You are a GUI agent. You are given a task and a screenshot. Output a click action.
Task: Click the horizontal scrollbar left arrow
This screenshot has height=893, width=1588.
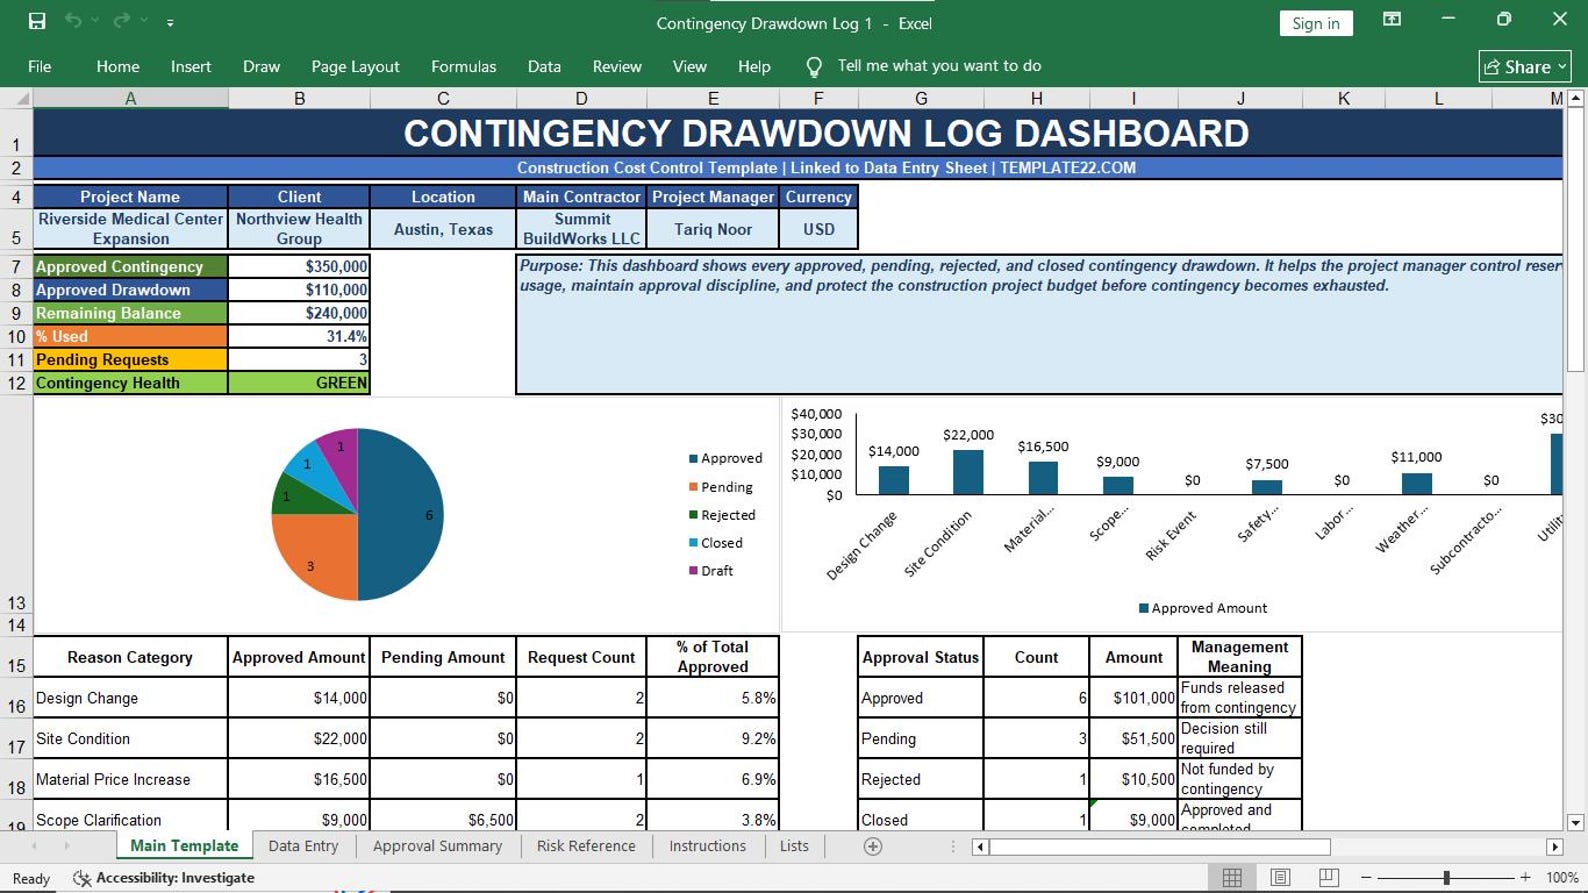point(980,847)
